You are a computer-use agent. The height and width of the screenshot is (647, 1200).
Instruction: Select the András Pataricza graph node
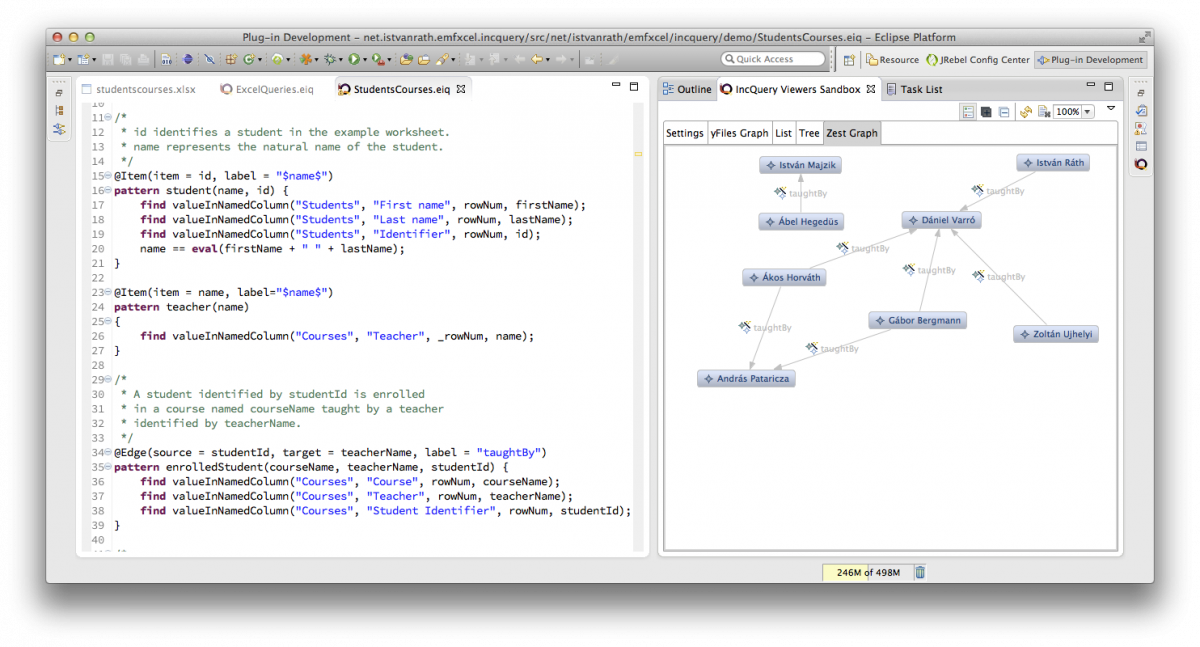pyautogui.click(x=746, y=379)
